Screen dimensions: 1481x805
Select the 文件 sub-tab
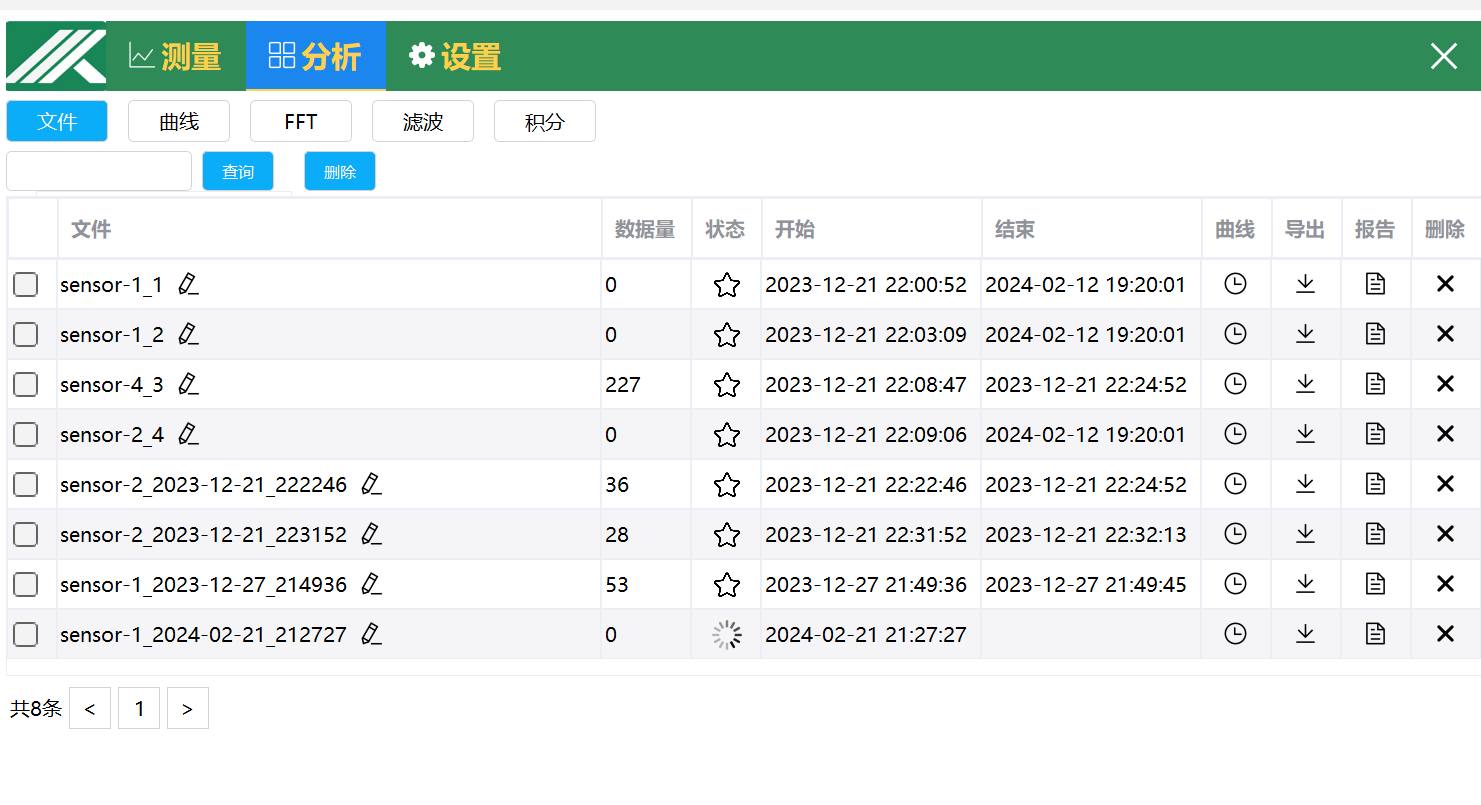tap(57, 121)
